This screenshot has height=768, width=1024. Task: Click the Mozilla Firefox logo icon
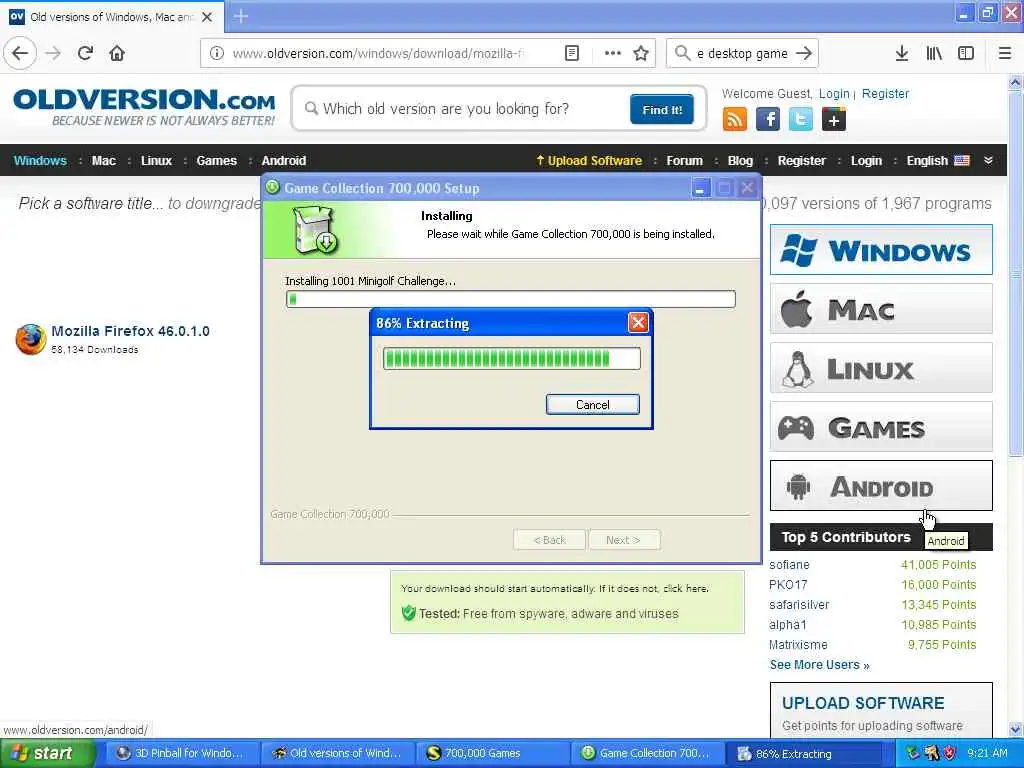click(x=31, y=340)
